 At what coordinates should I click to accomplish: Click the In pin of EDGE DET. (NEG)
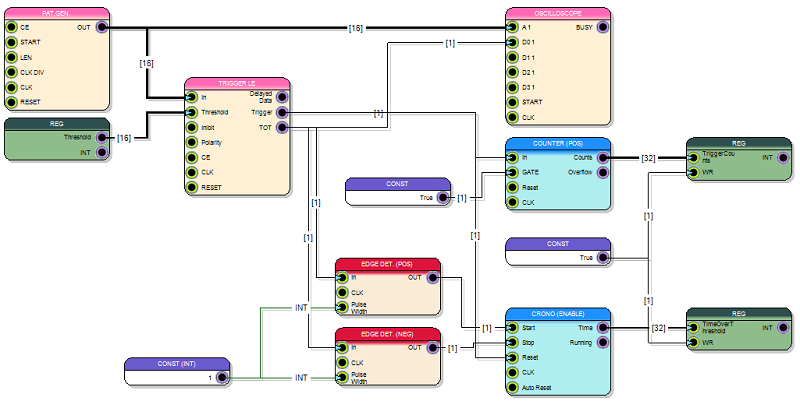(x=342, y=348)
